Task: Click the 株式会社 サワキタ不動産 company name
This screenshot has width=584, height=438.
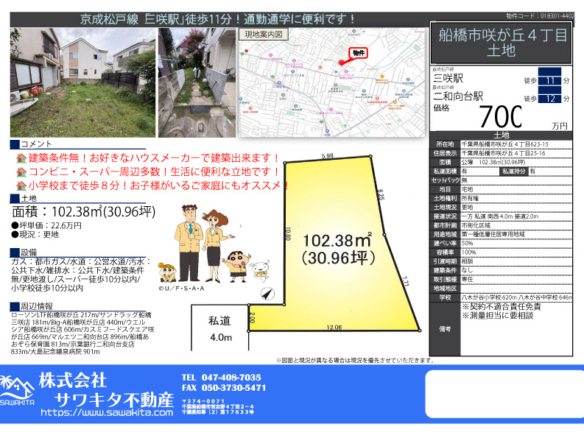Action: click(x=106, y=390)
